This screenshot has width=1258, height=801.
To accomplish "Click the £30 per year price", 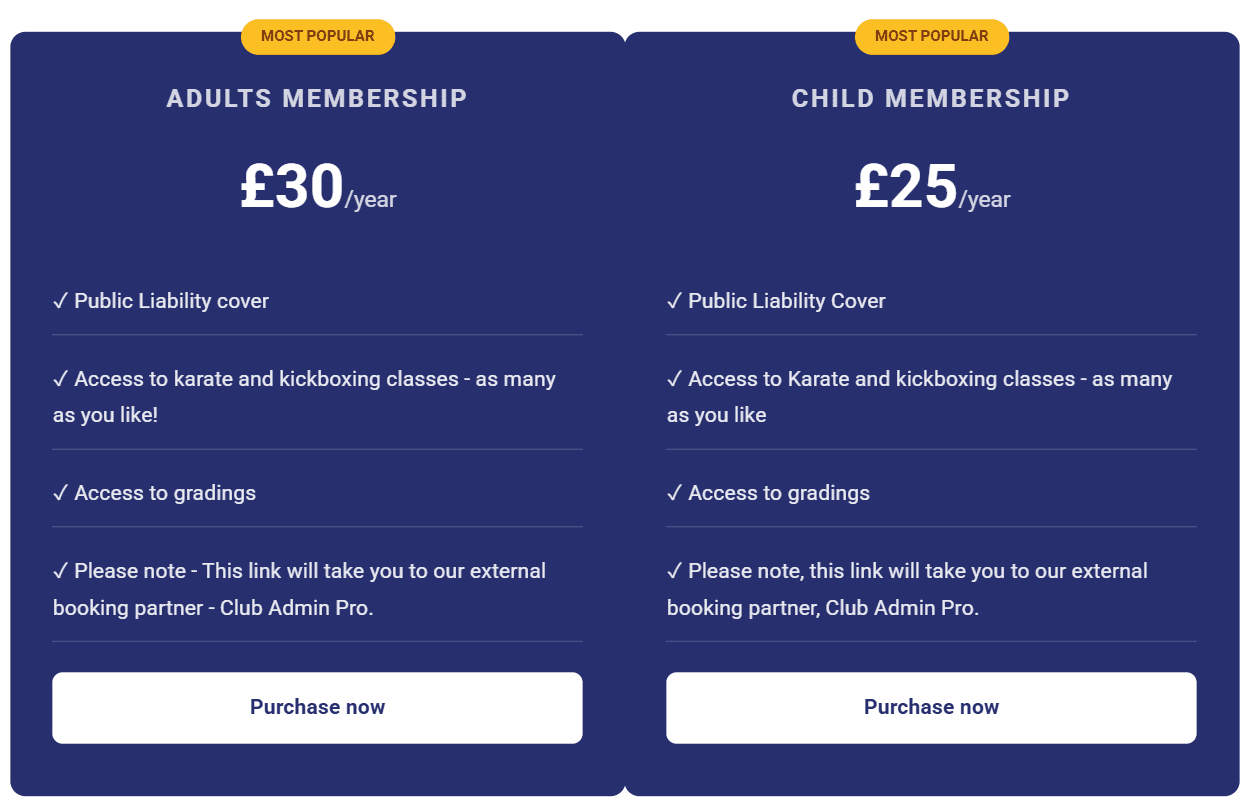I will tap(318, 187).
